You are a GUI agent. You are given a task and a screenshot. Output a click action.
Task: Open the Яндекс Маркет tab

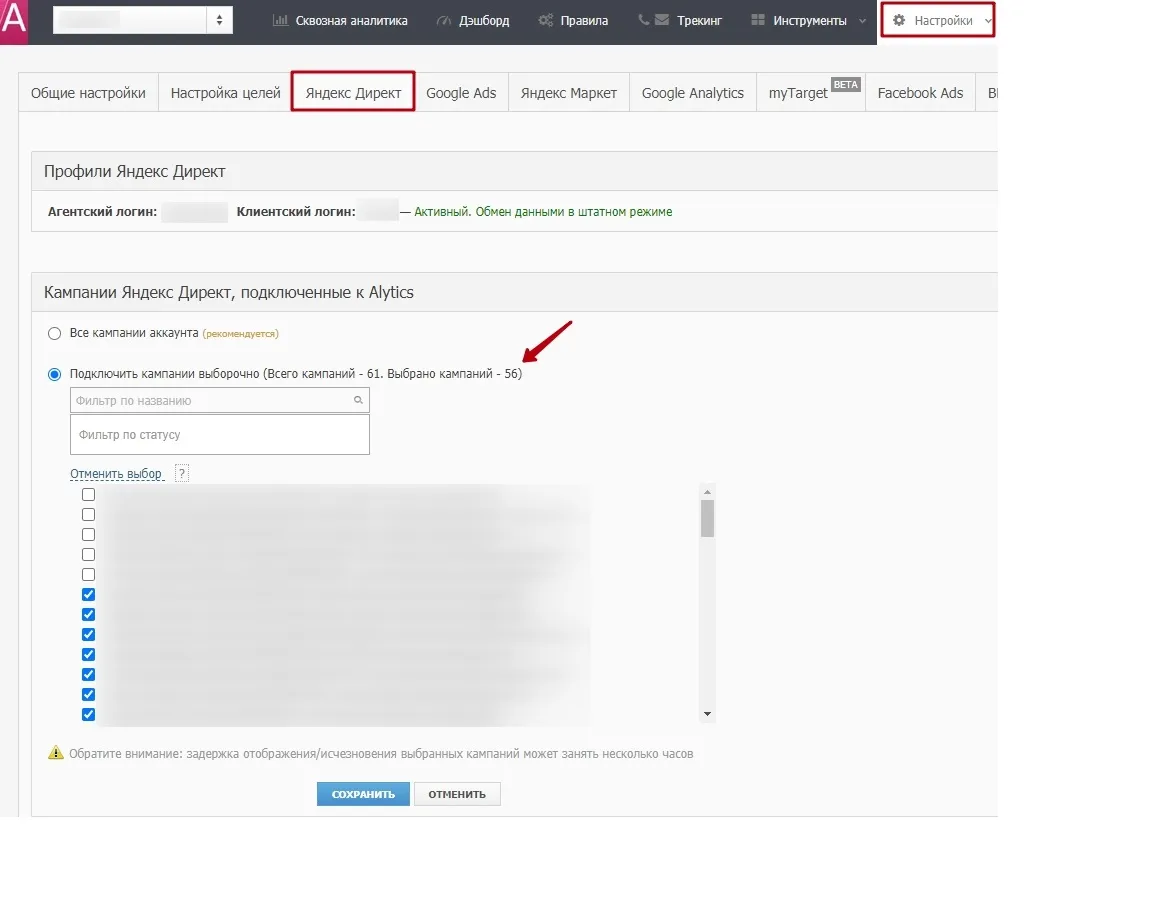[569, 93]
